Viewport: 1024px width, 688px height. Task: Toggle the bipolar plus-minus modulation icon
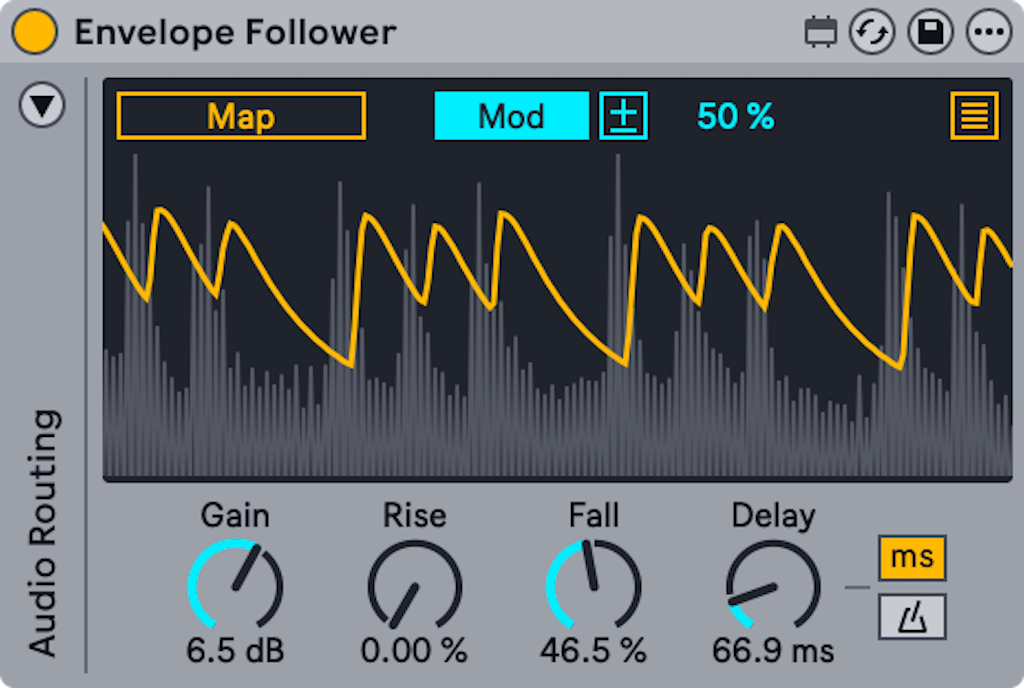(624, 116)
